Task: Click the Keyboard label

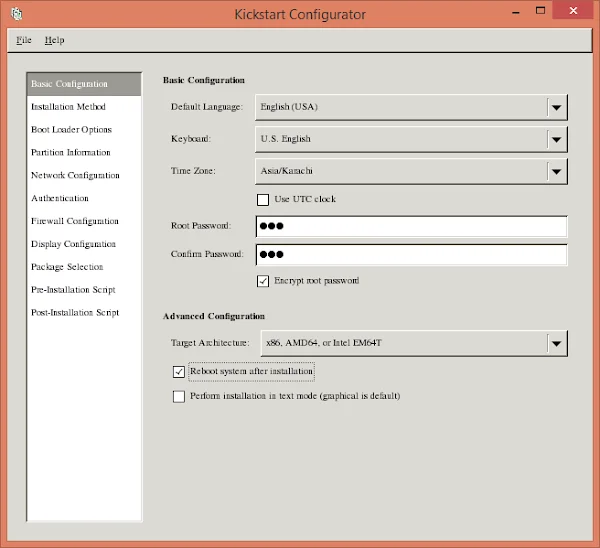Action: point(191,139)
